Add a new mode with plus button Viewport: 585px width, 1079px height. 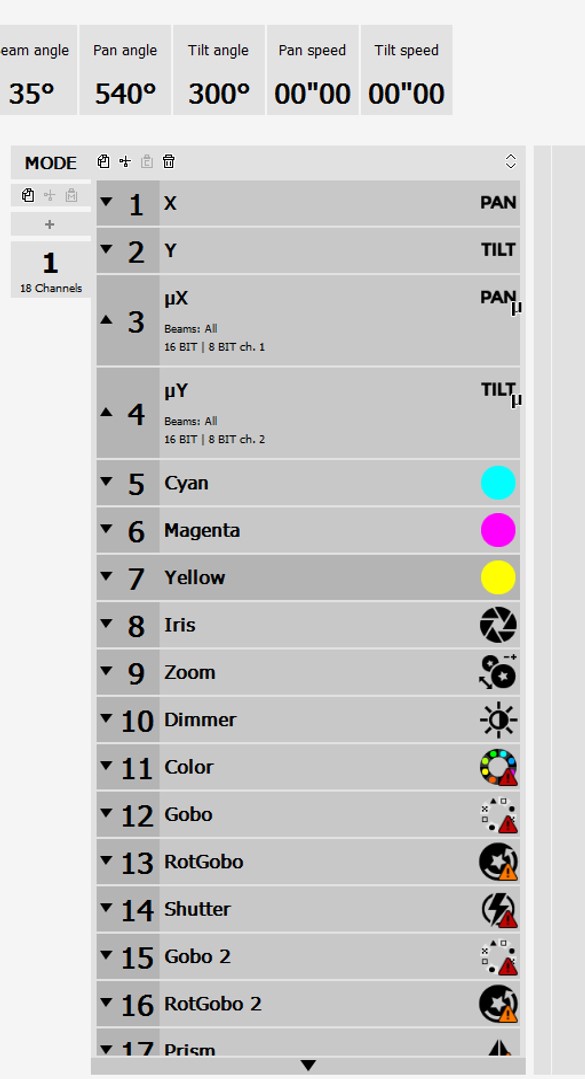click(50, 224)
